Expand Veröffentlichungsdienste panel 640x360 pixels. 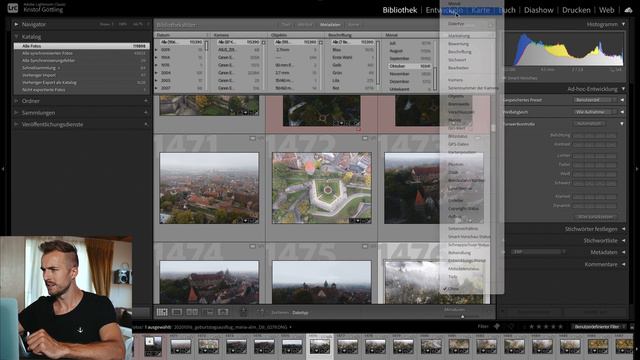point(16,124)
